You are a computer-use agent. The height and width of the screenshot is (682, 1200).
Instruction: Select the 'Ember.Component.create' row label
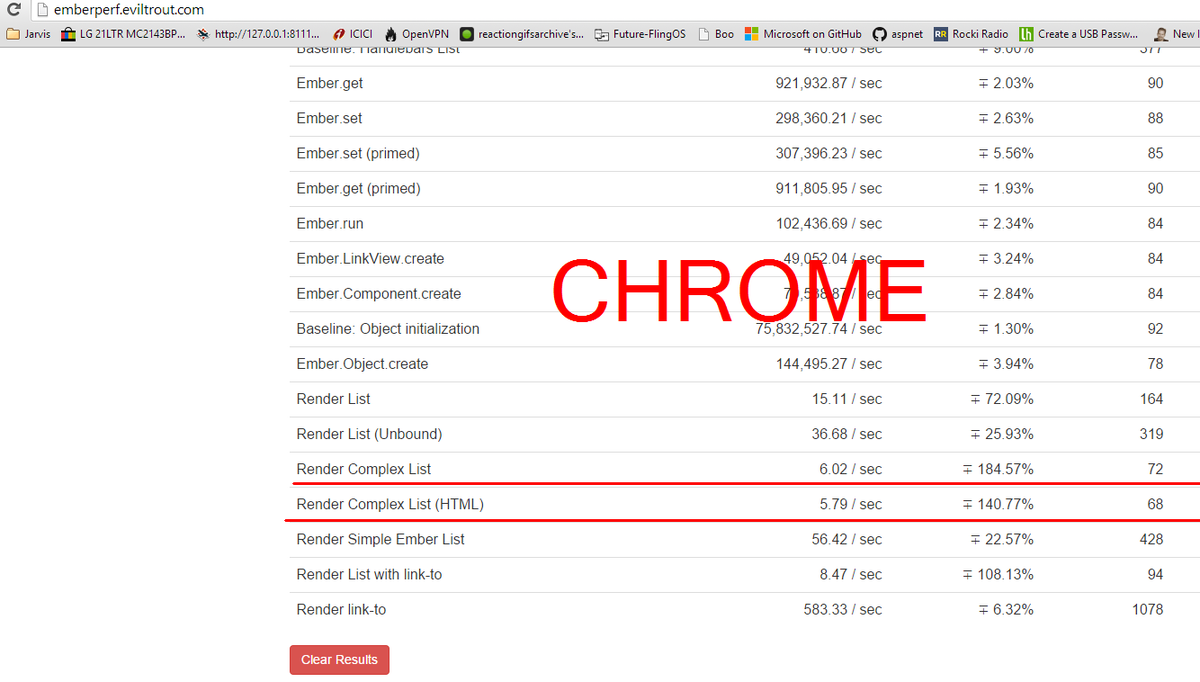pyautogui.click(x=379, y=294)
